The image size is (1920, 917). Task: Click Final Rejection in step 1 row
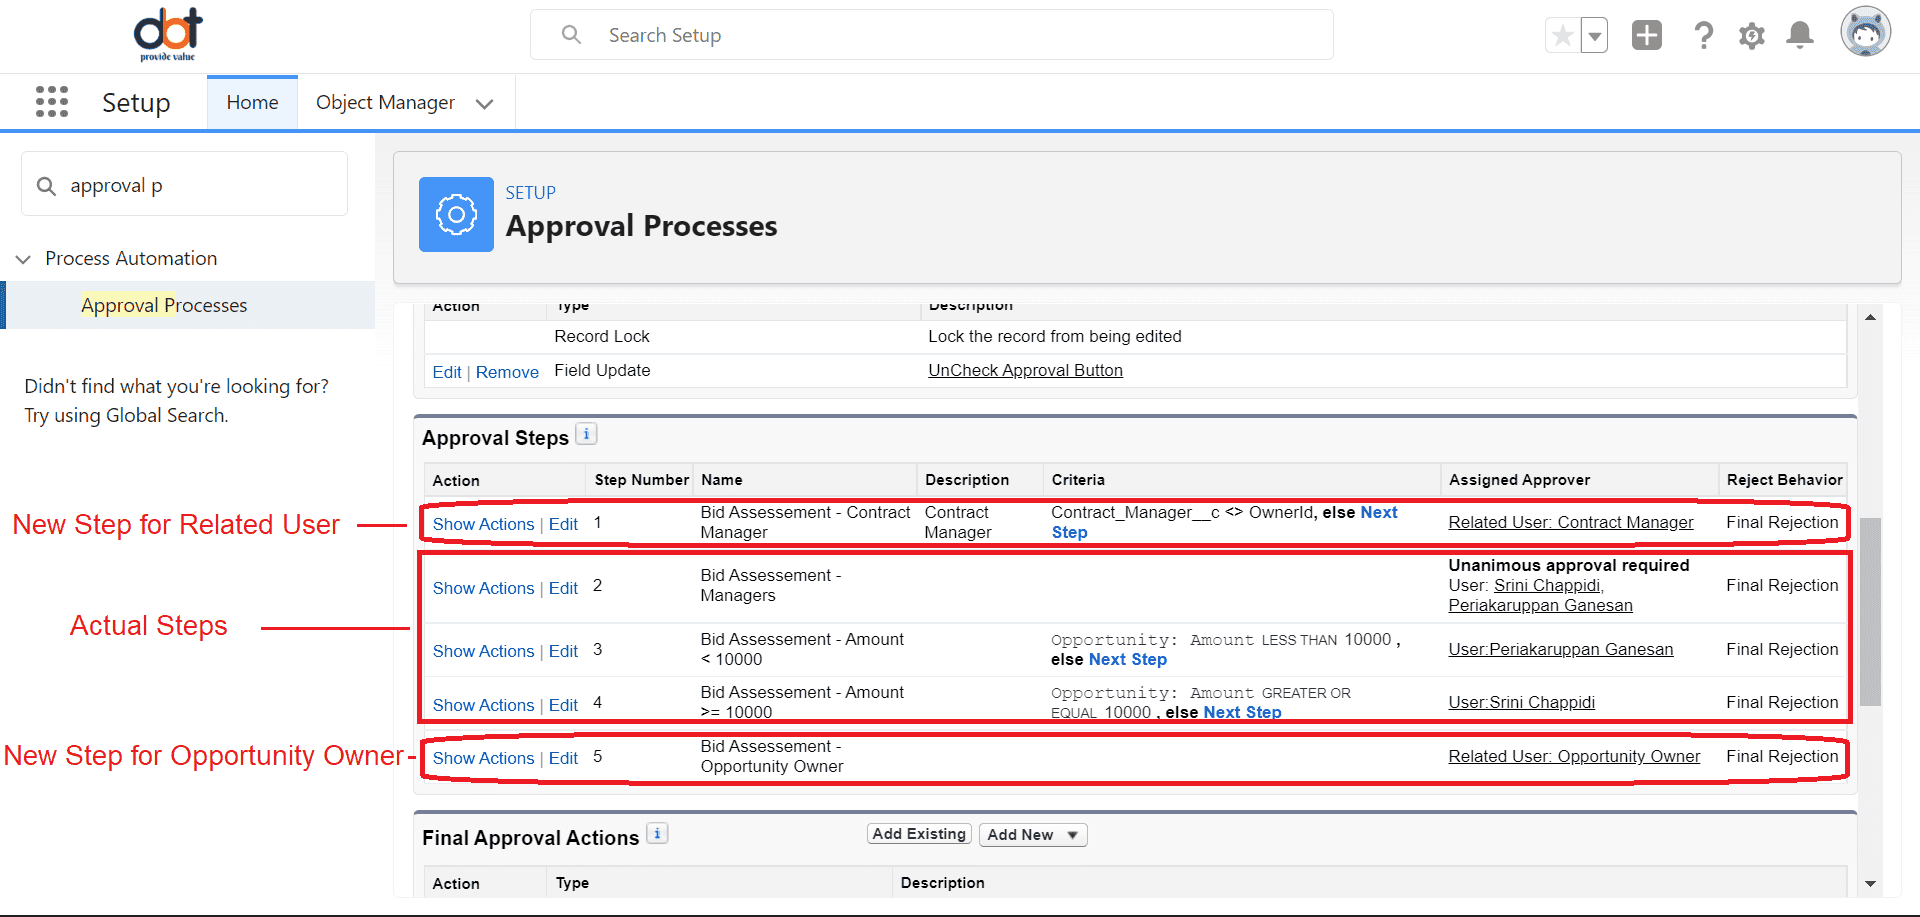[1782, 522]
